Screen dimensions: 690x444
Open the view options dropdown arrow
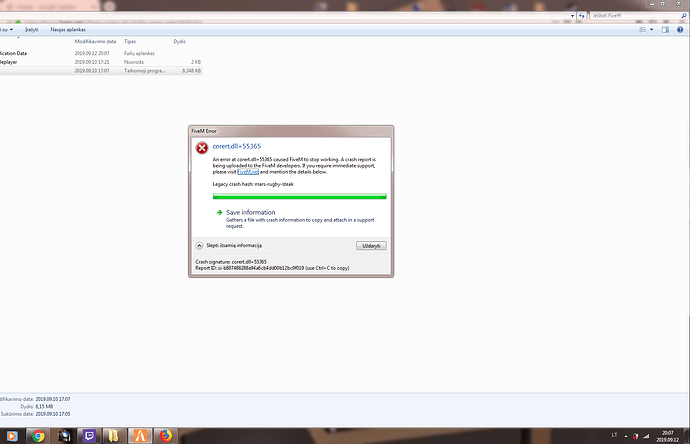(651, 29)
